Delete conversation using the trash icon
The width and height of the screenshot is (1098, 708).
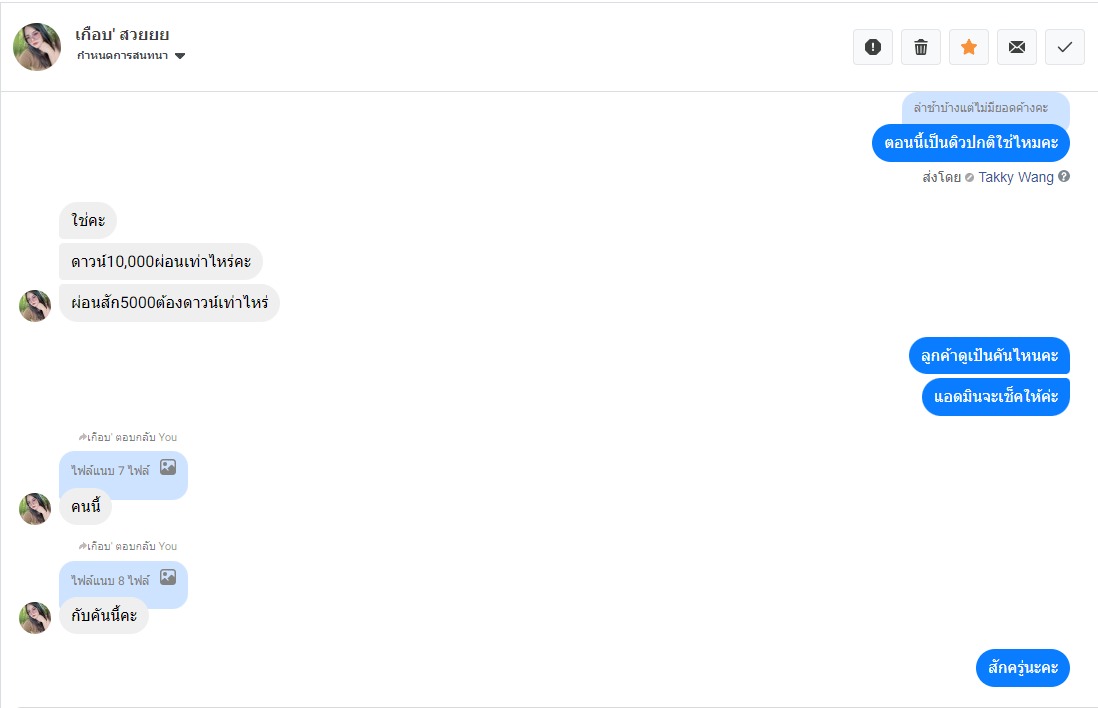920,47
